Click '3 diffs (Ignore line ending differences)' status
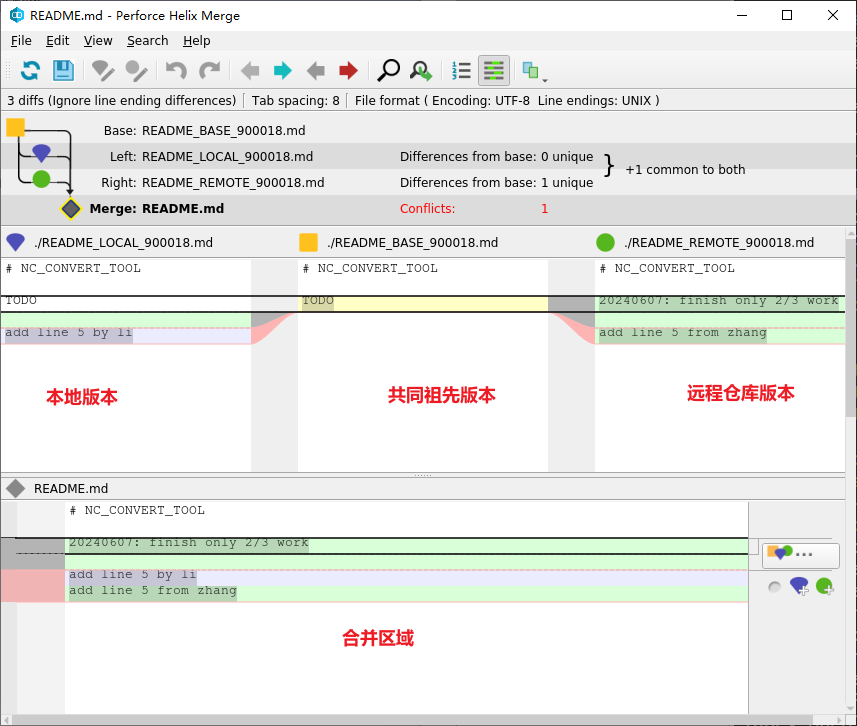 coord(121,101)
